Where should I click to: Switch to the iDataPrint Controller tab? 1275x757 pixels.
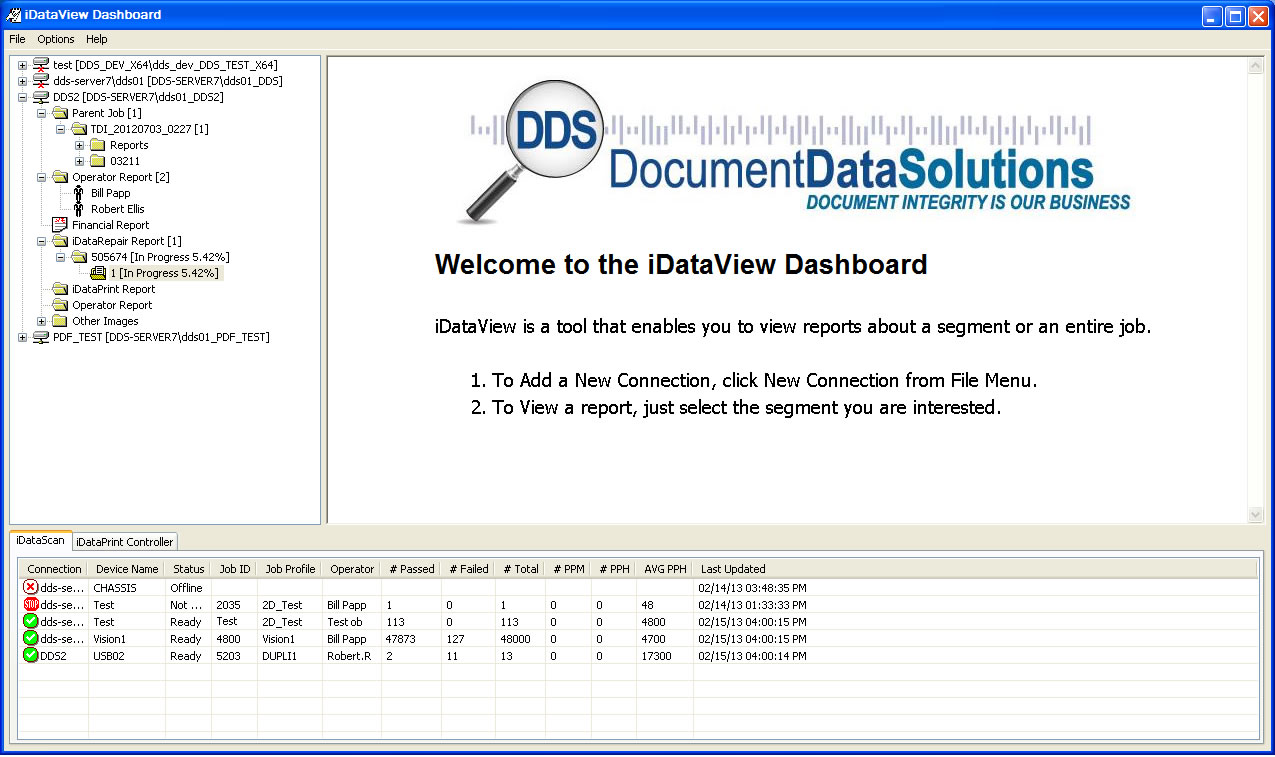tap(125, 542)
